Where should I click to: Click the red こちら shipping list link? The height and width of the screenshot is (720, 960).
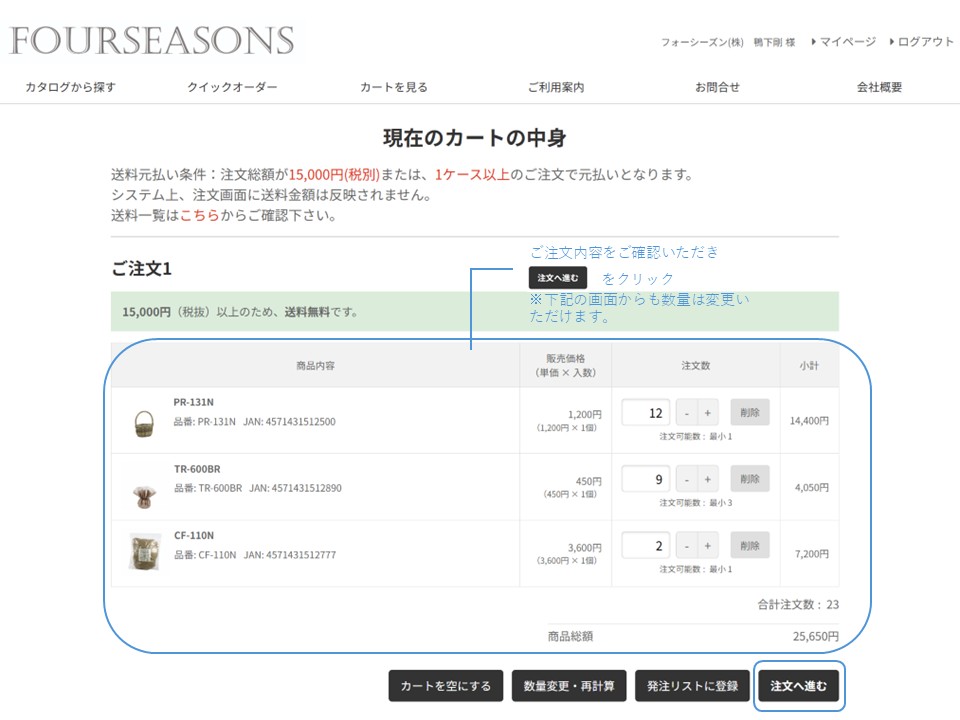point(199,215)
